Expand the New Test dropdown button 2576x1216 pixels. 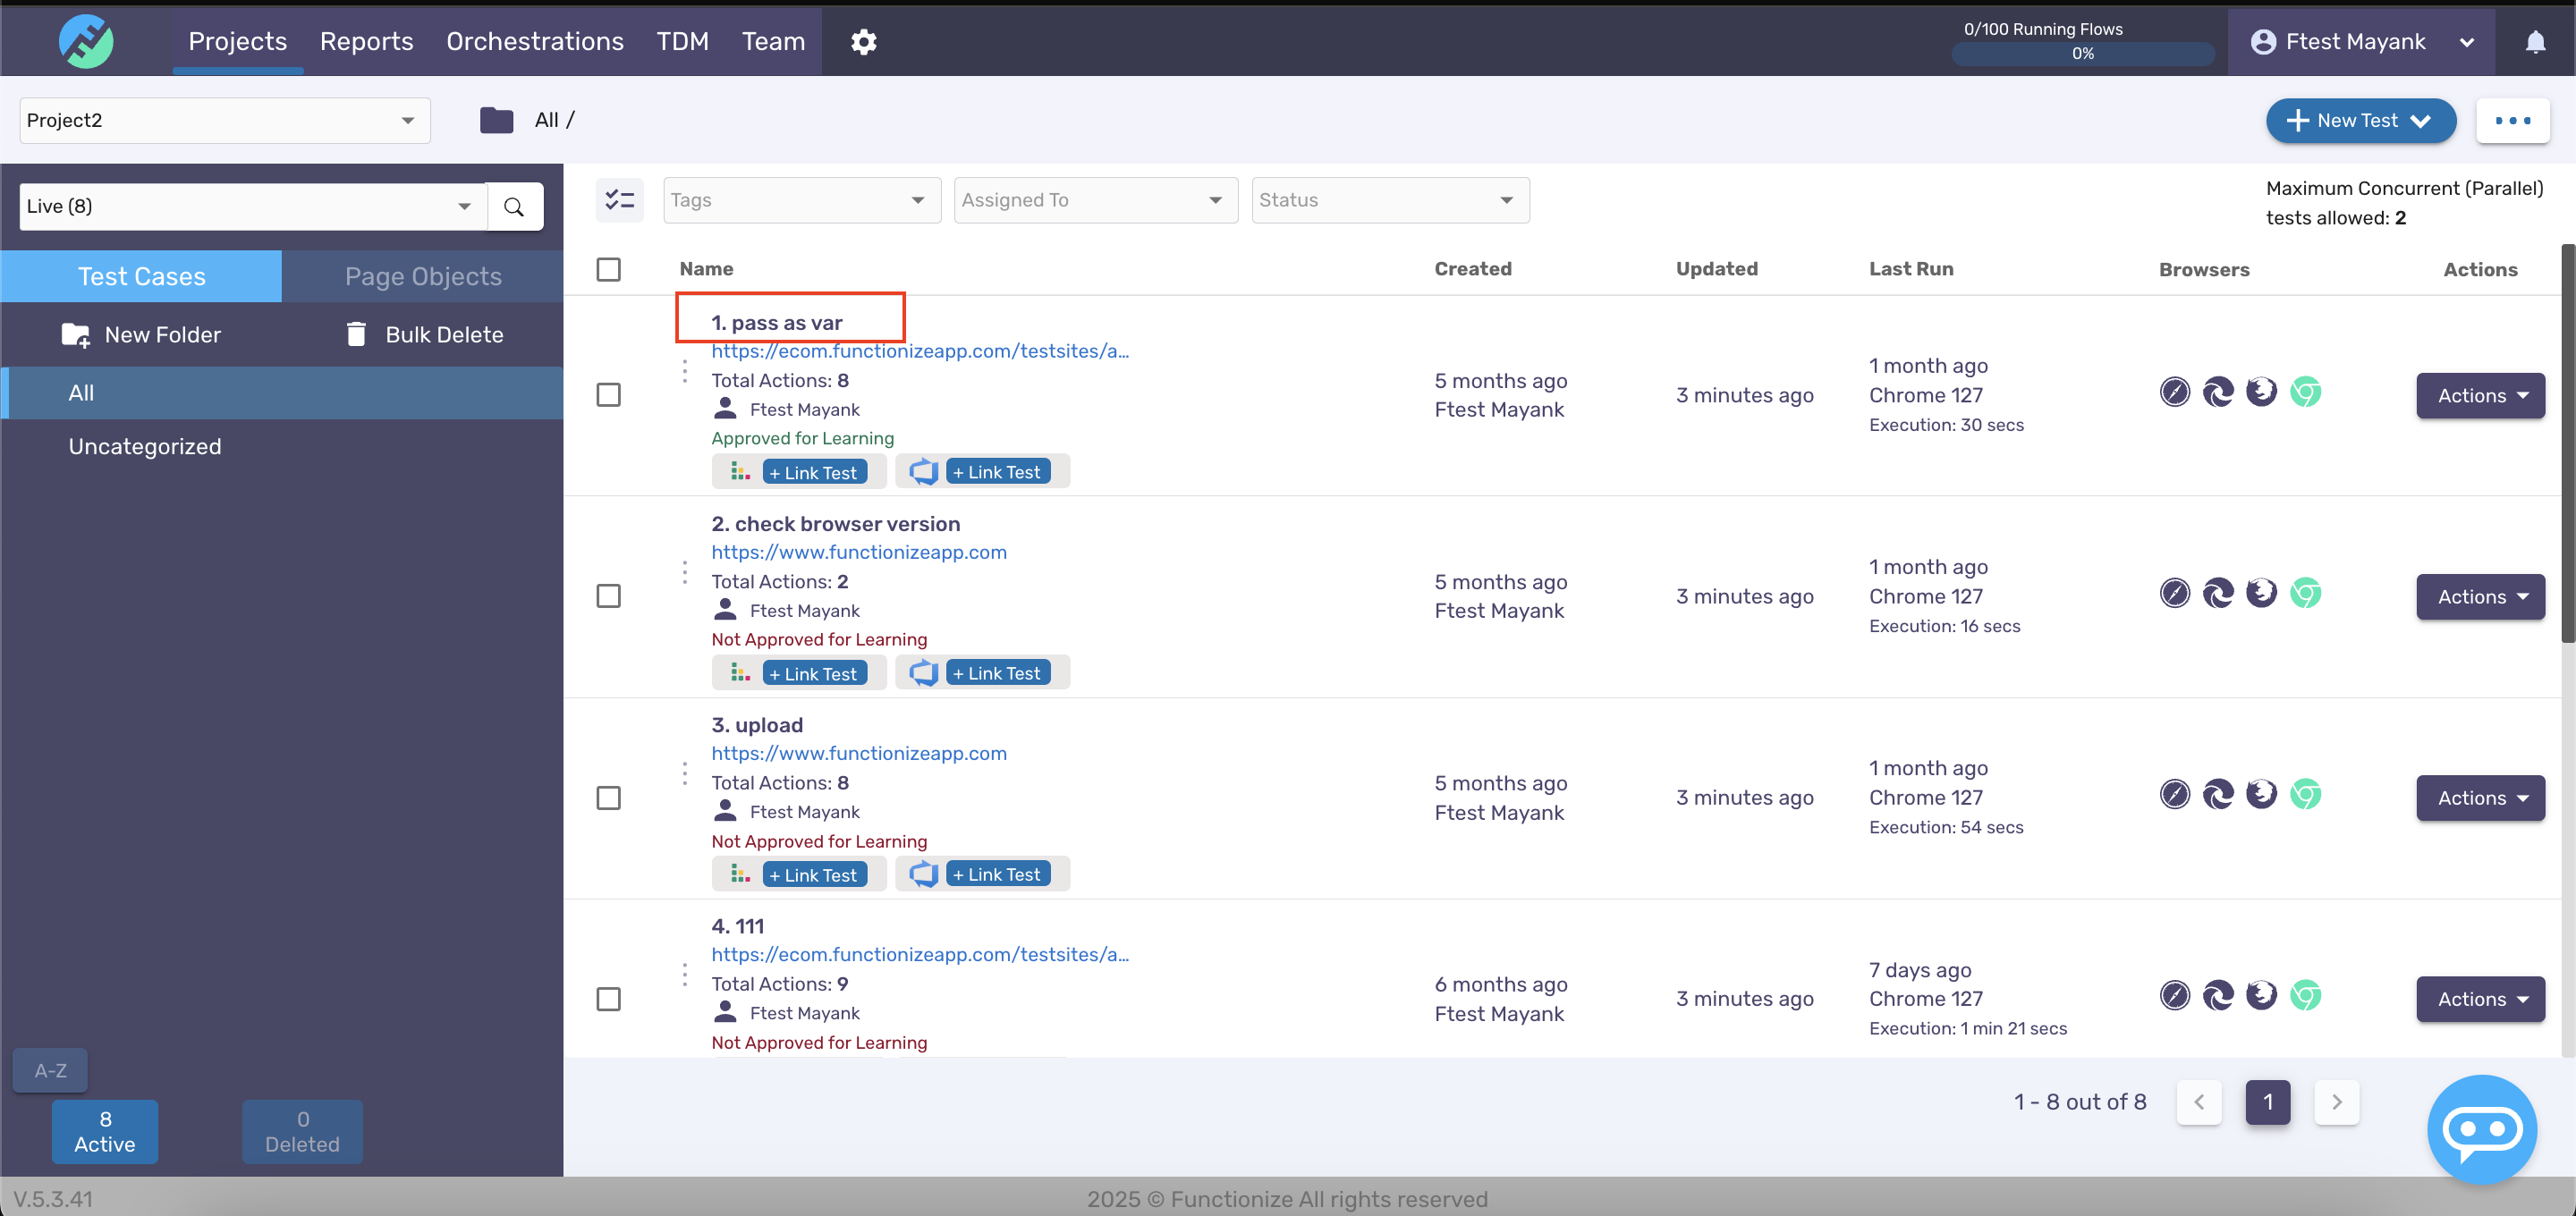(x=2361, y=121)
